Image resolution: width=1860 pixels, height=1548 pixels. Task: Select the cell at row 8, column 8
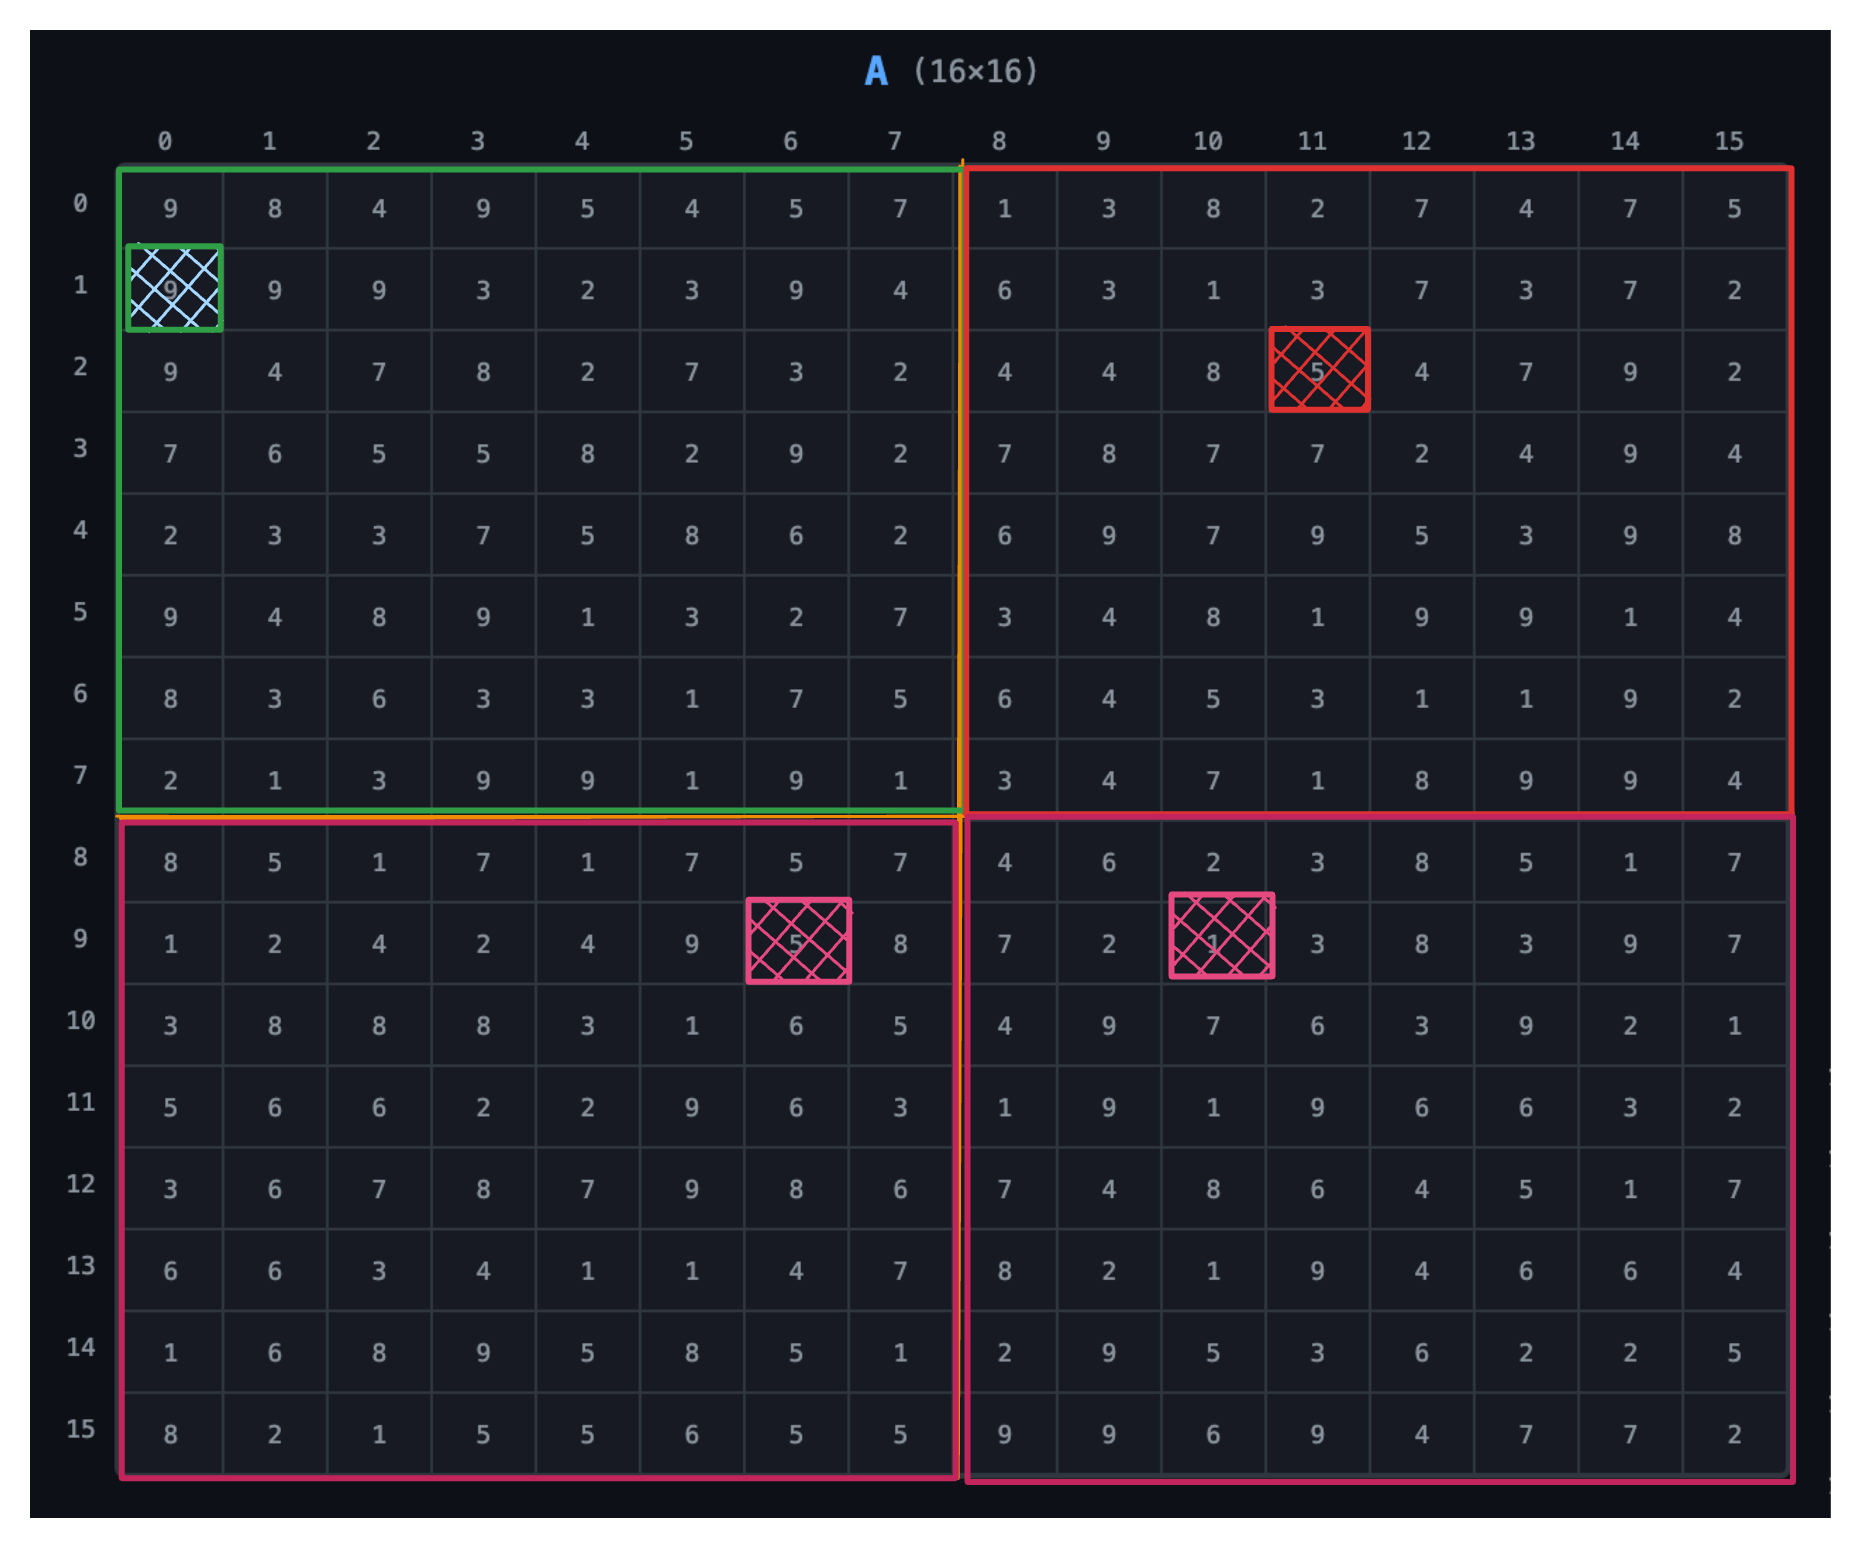pos(1004,863)
